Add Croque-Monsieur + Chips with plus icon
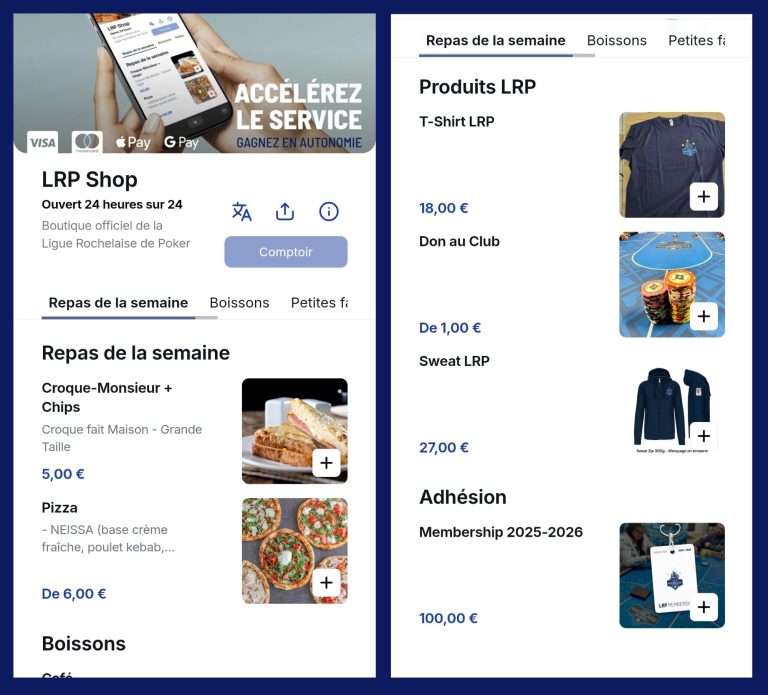The width and height of the screenshot is (768, 695). coord(326,463)
